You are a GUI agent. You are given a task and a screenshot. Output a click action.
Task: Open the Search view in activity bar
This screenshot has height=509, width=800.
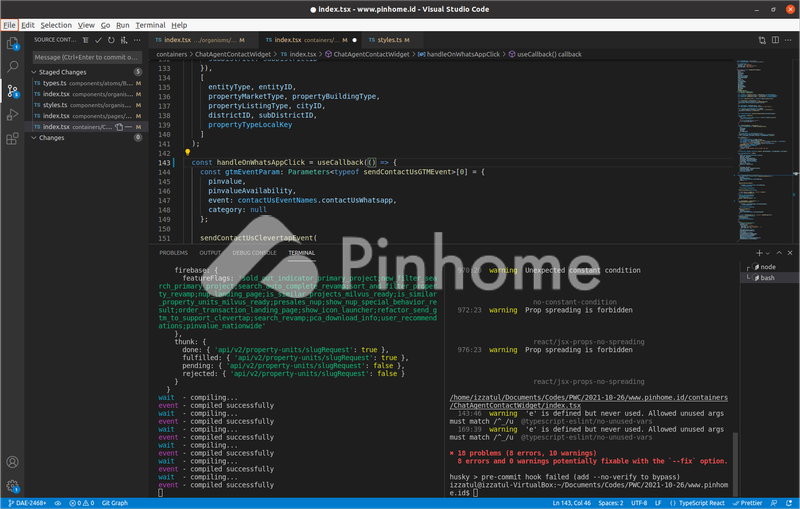13,66
